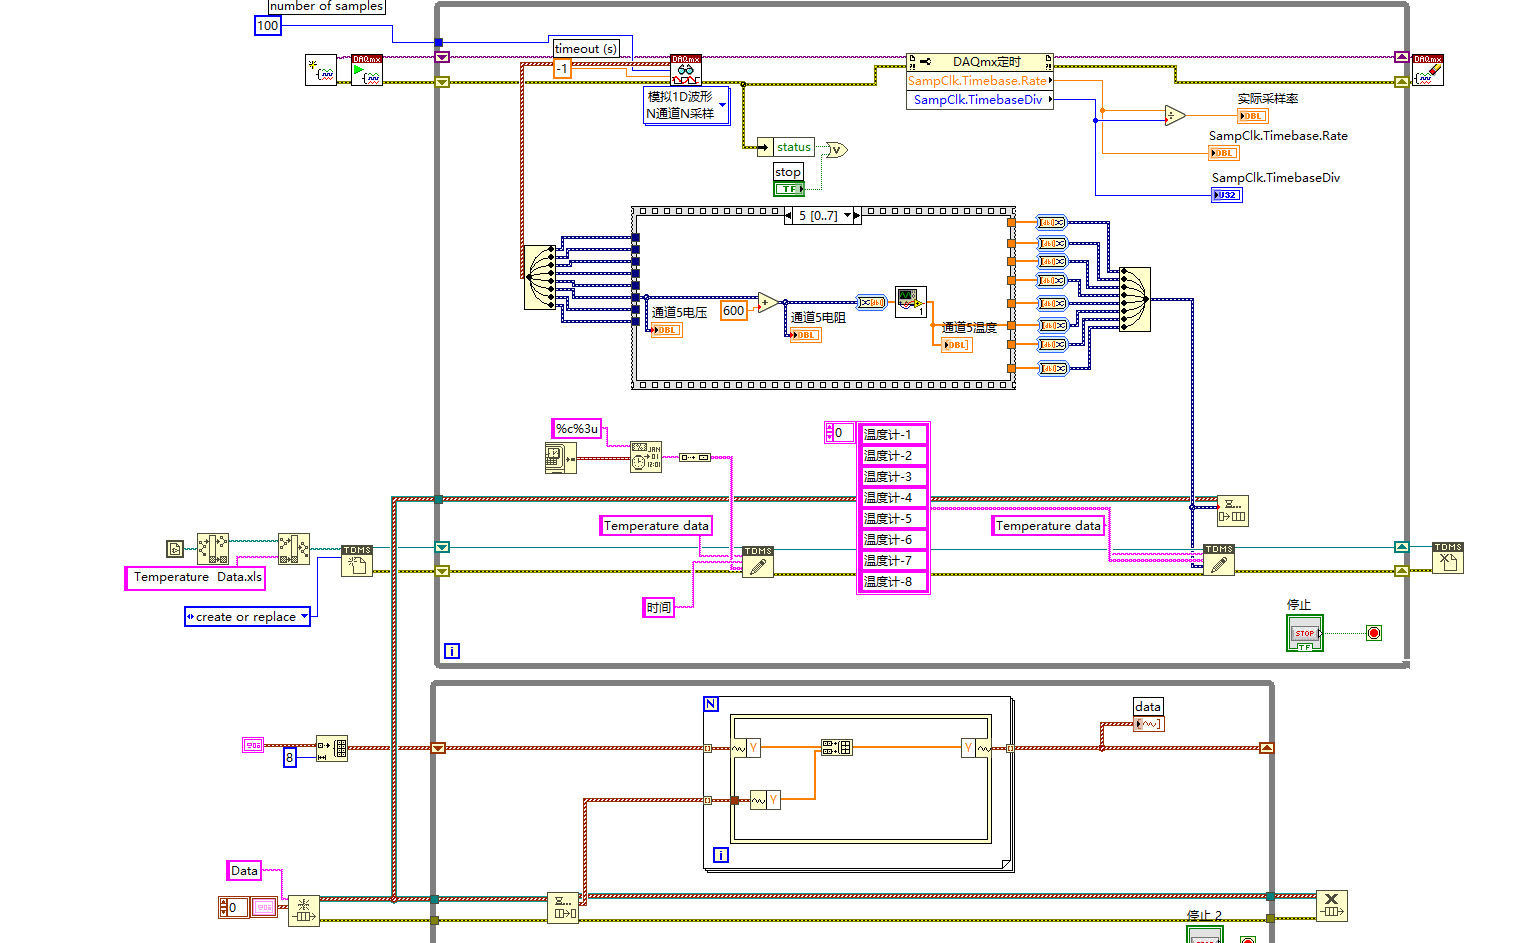1515x943 pixels.
Task: Select the DAQmx Clear Task node
Action: (x=1428, y=70)
